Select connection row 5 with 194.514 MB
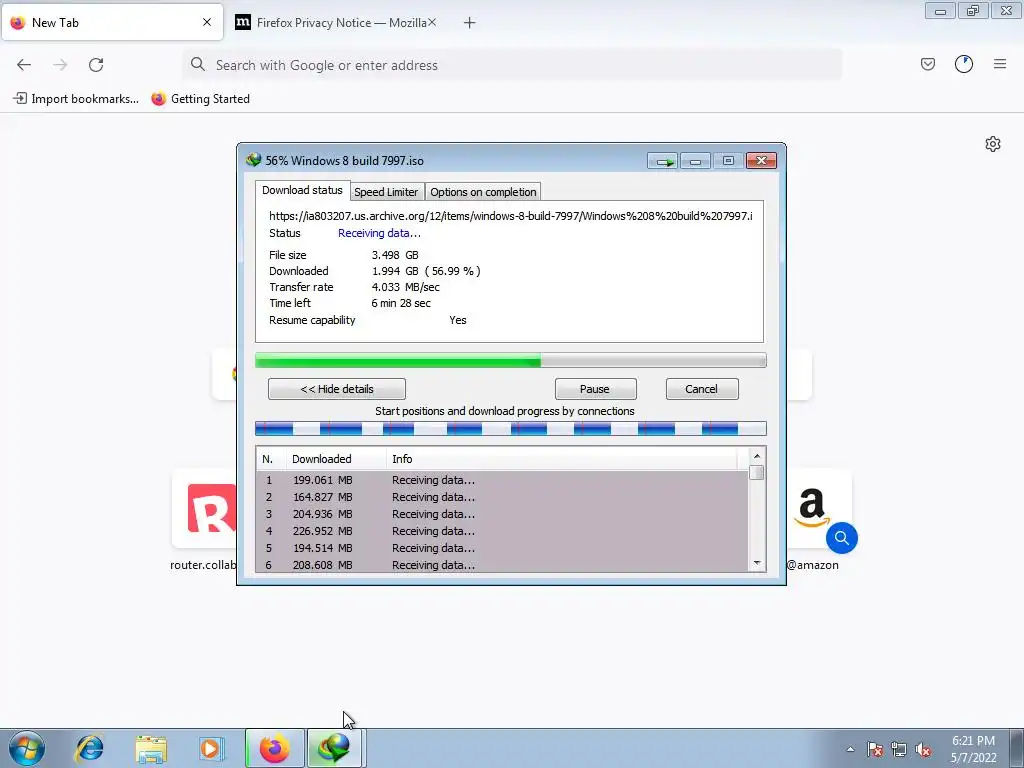Viewport: 1024px width, 768px height. [x=502, y=548]
